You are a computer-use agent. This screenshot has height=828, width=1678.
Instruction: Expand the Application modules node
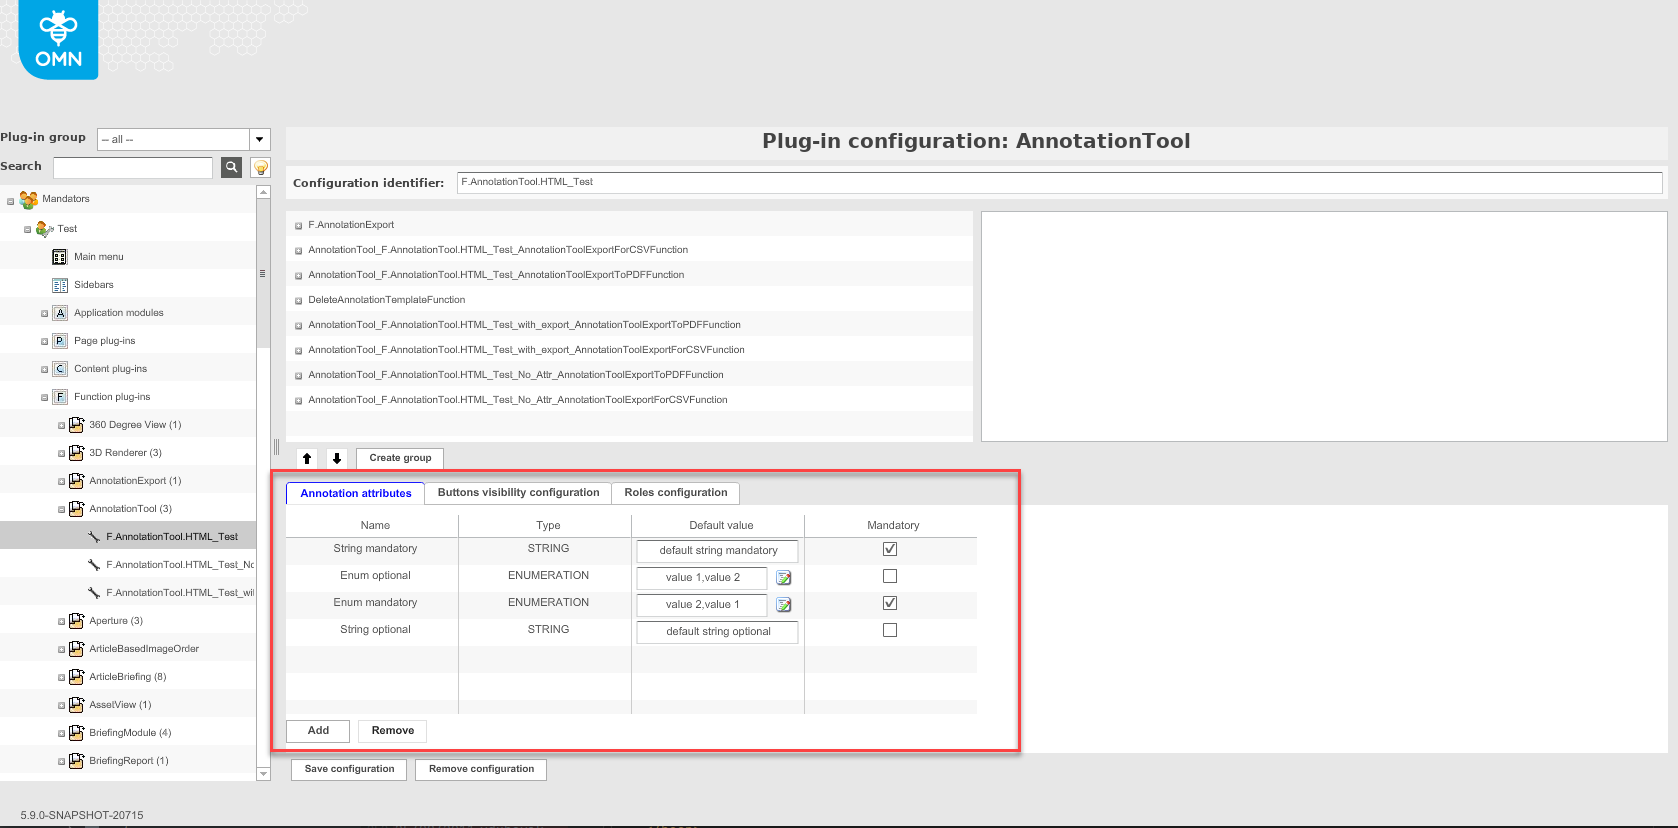click(44, 314)
